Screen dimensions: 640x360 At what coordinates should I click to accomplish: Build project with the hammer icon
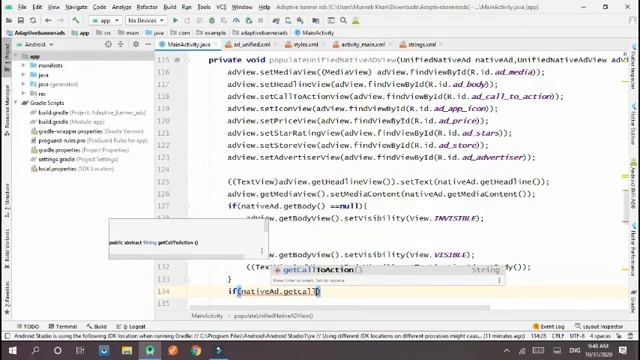coord(76,20)
